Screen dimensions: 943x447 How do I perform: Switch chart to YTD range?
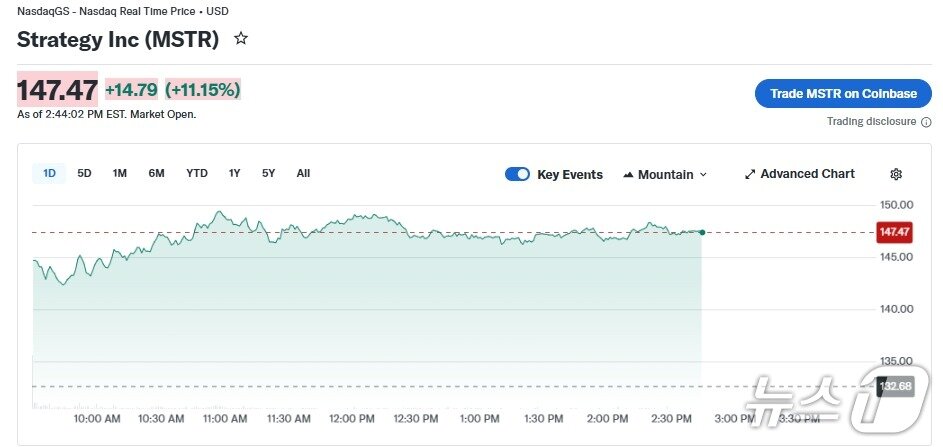pyautogui.click(x=197, y=173)
